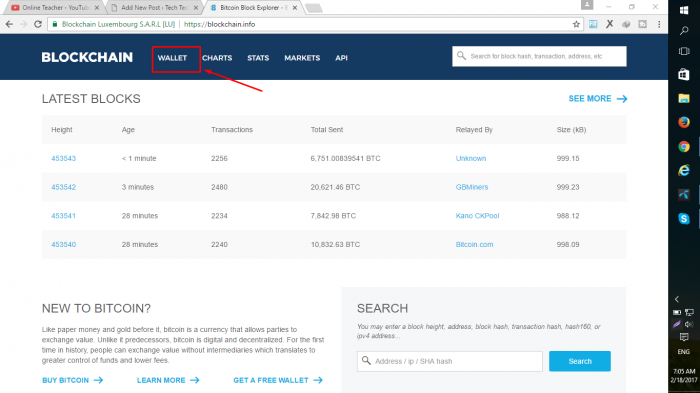Click the Relayed By column header
The height and width of the screenshot is (393, 700).
tap(474, 130)
